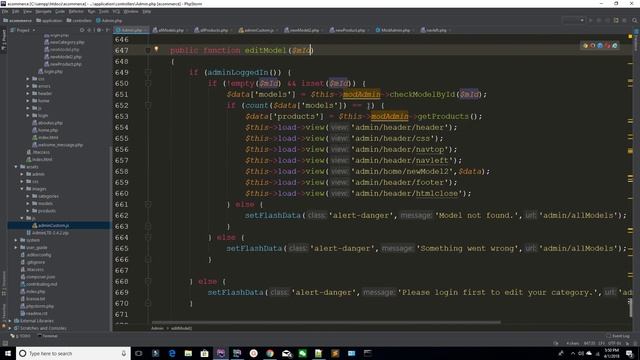Select welcome_message.php in the project tree
Viewport: 640px width, 360px height.
[57, 145]
